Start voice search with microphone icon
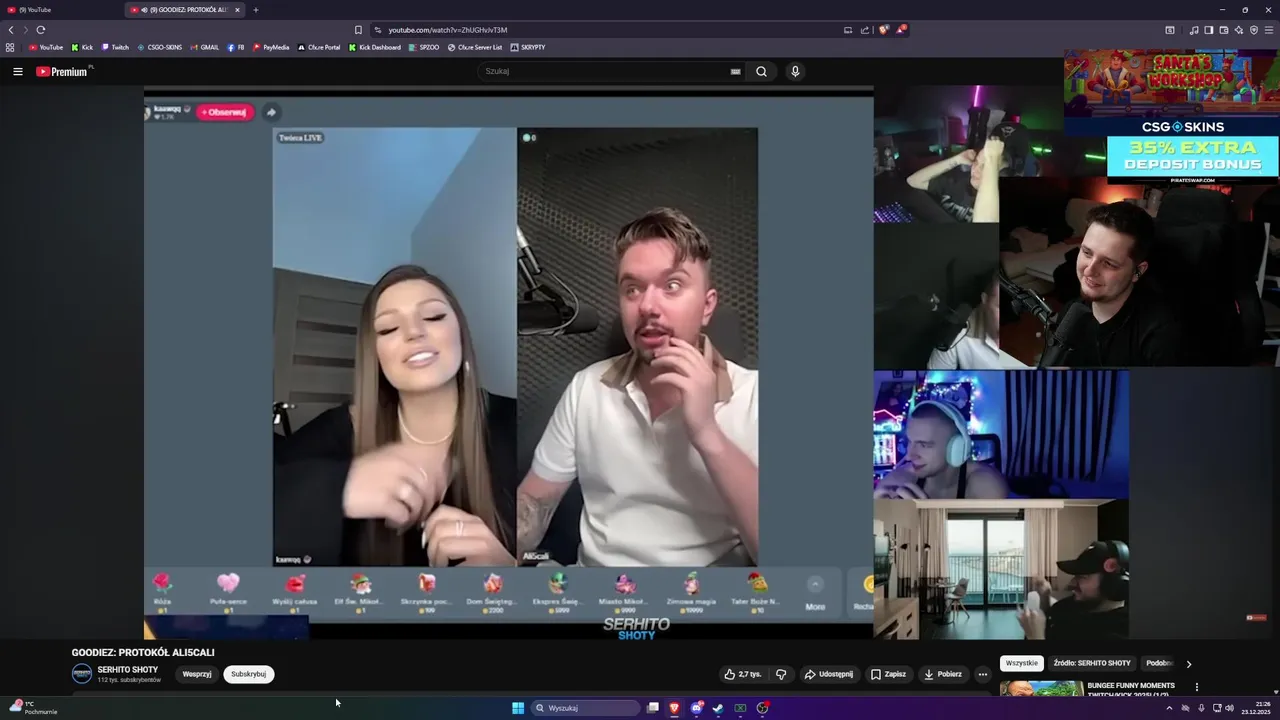This screenshot has width=1280, height=720. (x=795, y=71)
